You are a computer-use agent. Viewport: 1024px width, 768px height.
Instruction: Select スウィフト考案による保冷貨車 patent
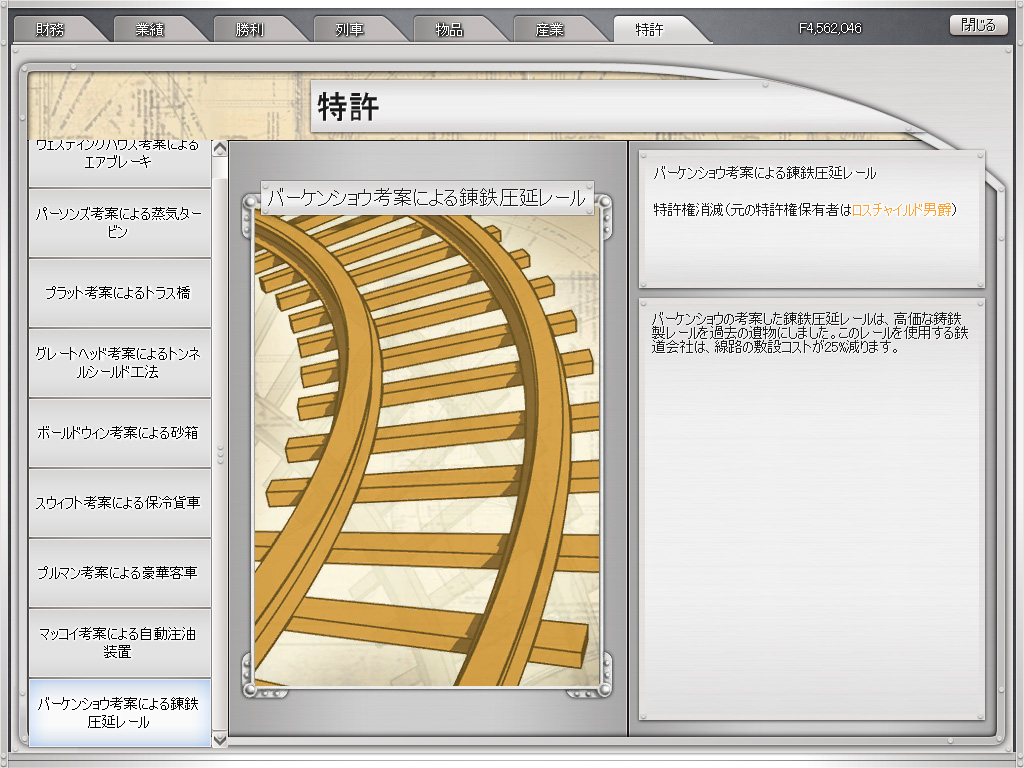coord(120,502)
